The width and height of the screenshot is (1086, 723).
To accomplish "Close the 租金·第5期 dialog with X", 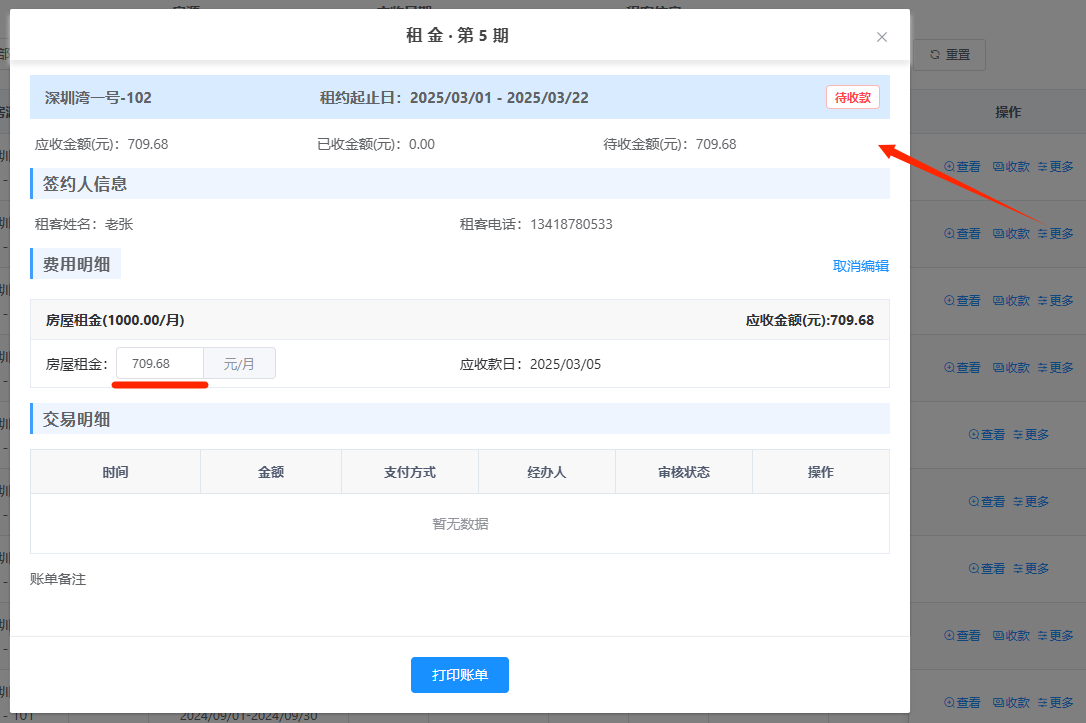I will 881,37.
